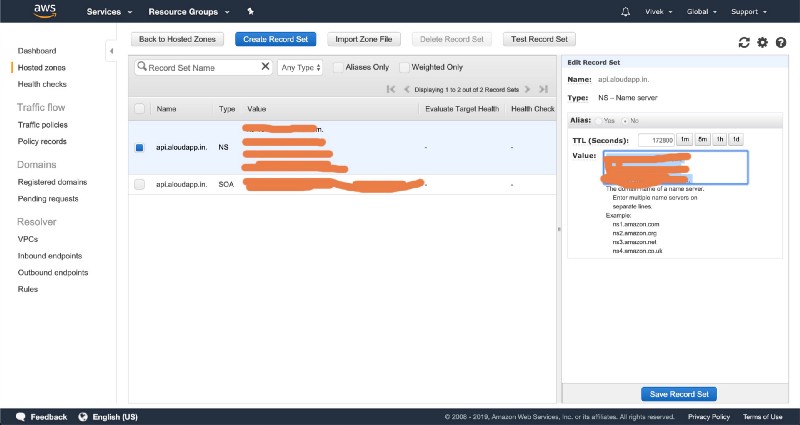The width and height of the screenshot is (800, 425).
Task: Go to first page of record sets
Action: click(391, 89)
